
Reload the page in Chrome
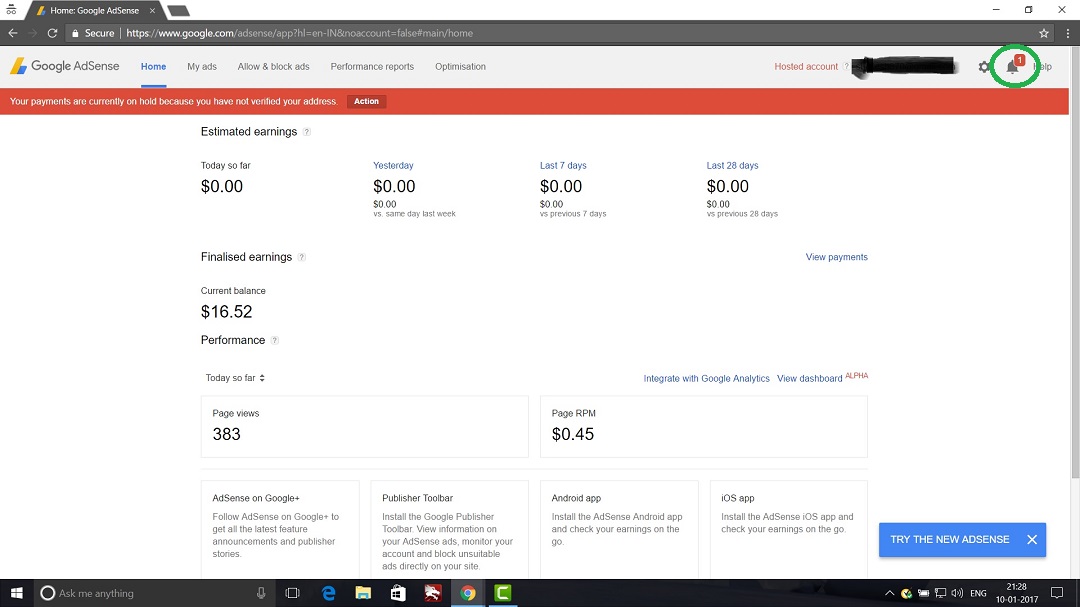point(52,33)
